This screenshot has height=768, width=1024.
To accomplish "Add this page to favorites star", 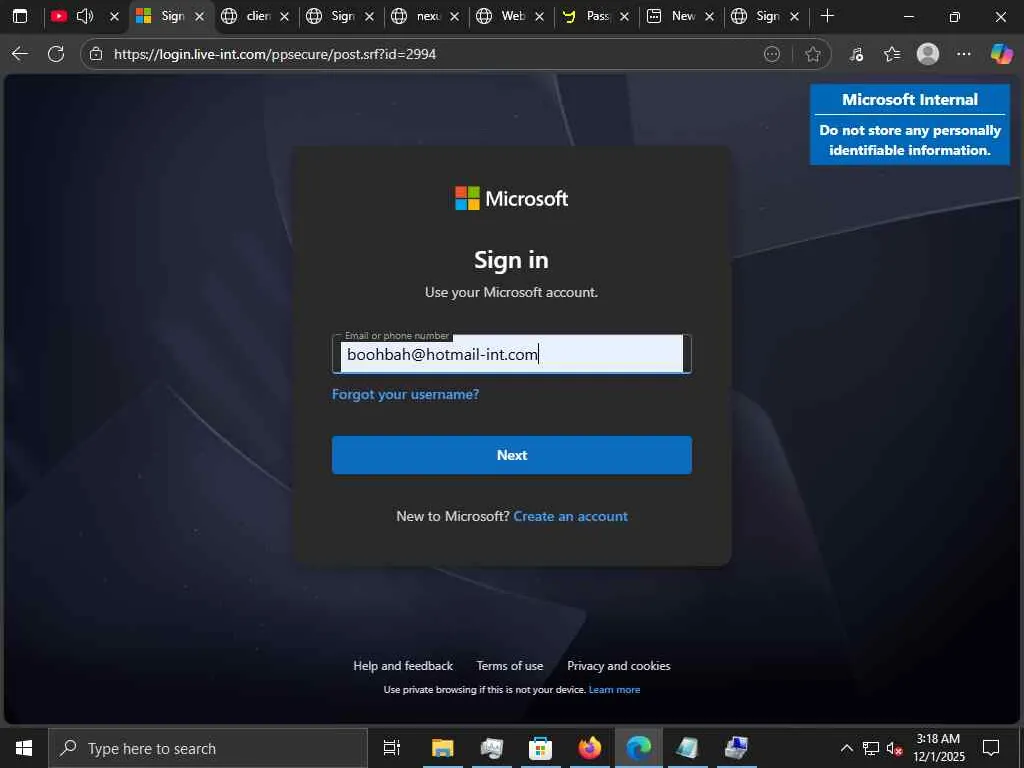I will click(x=812, y=54).
